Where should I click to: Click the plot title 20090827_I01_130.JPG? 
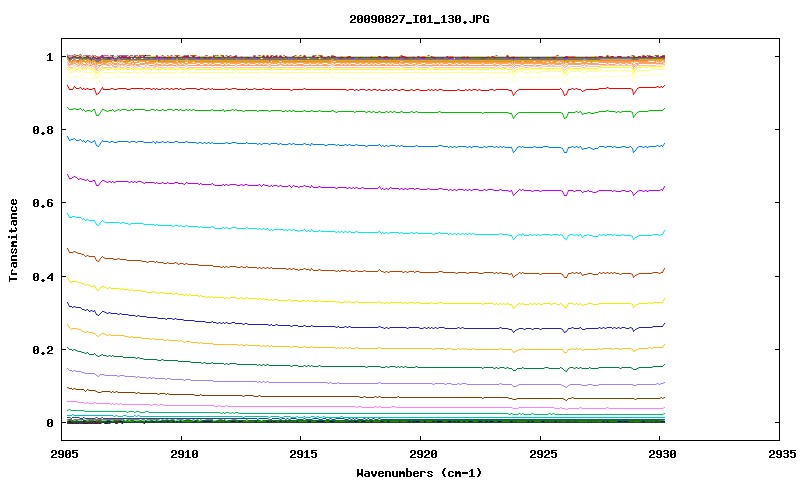tap(419, 19)
